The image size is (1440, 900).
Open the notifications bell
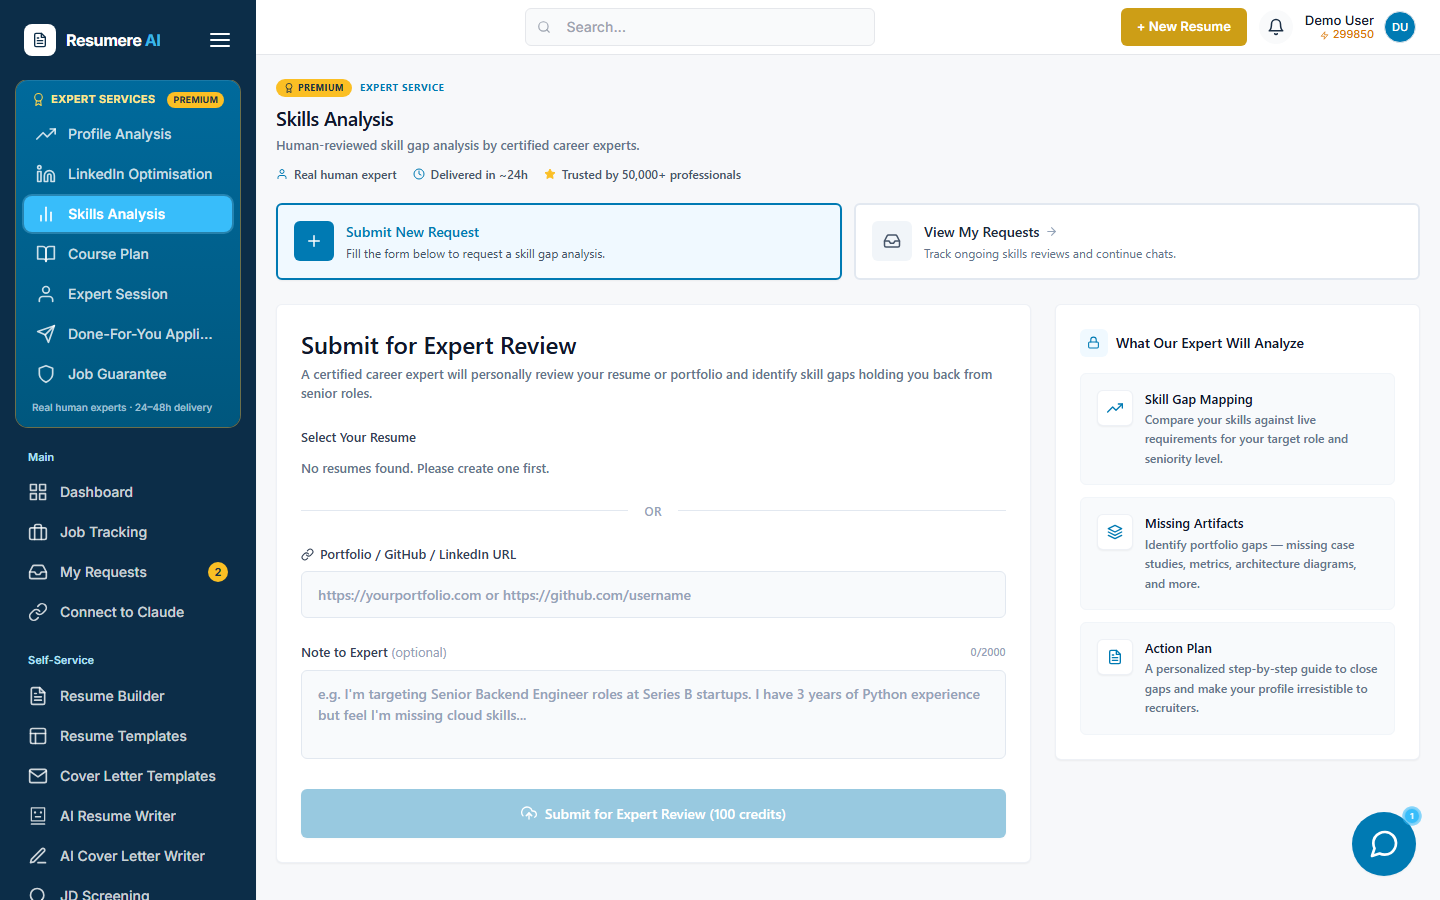[x=1276, y=27]
